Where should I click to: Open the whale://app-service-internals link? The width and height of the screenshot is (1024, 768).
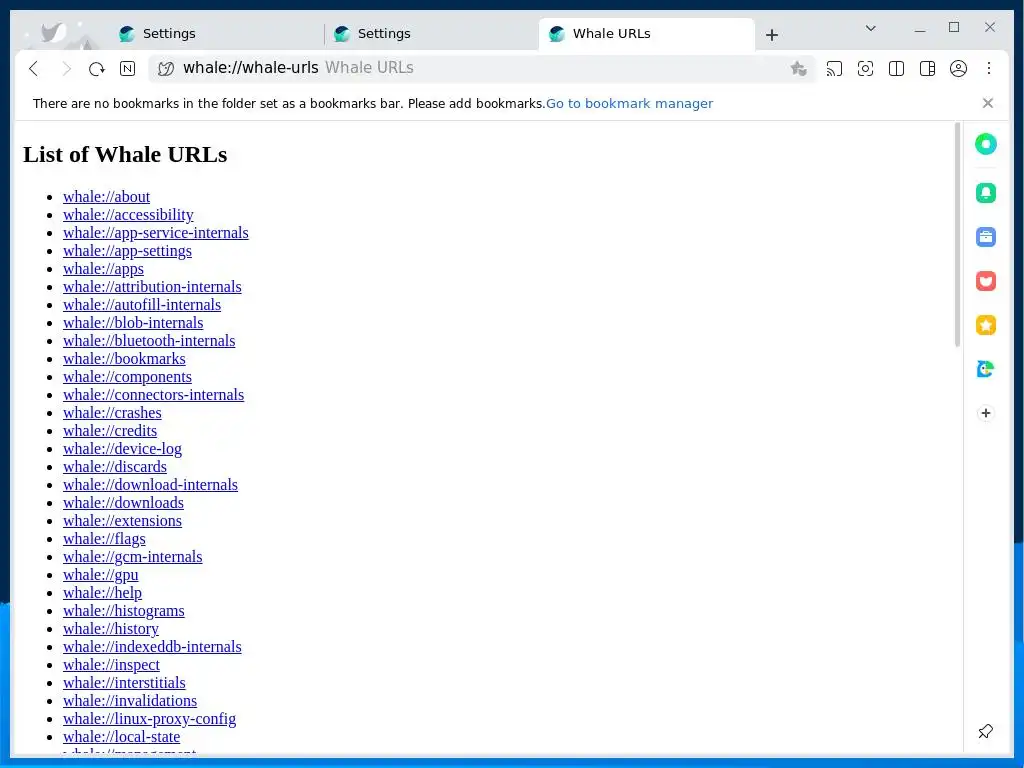click(x=155, y=232)
